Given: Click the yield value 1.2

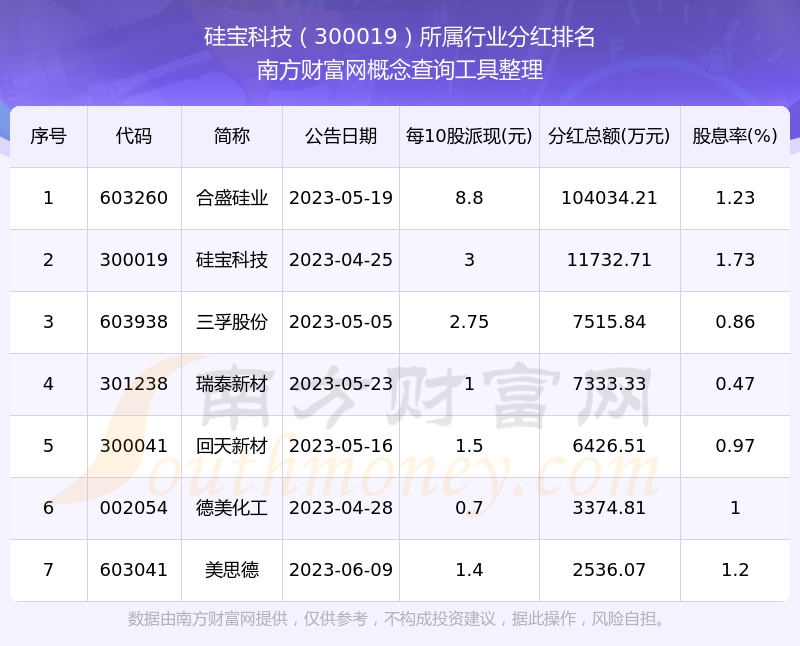Looking at the screenshot, I should (735, 570).
